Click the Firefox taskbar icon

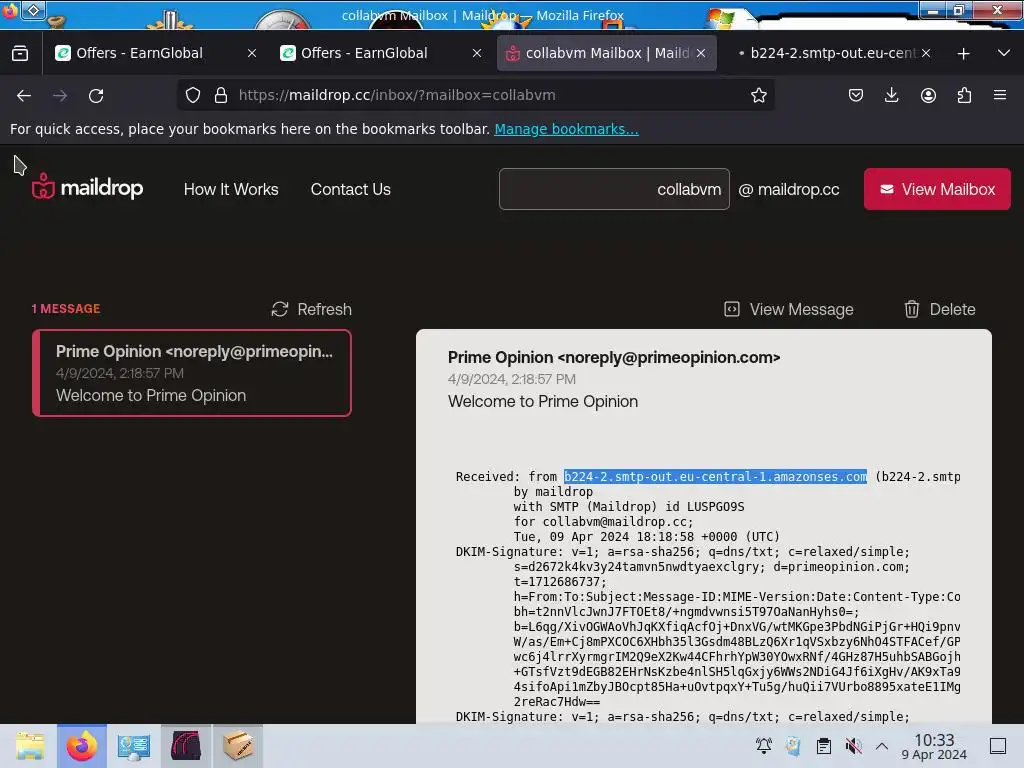point(82,746)
